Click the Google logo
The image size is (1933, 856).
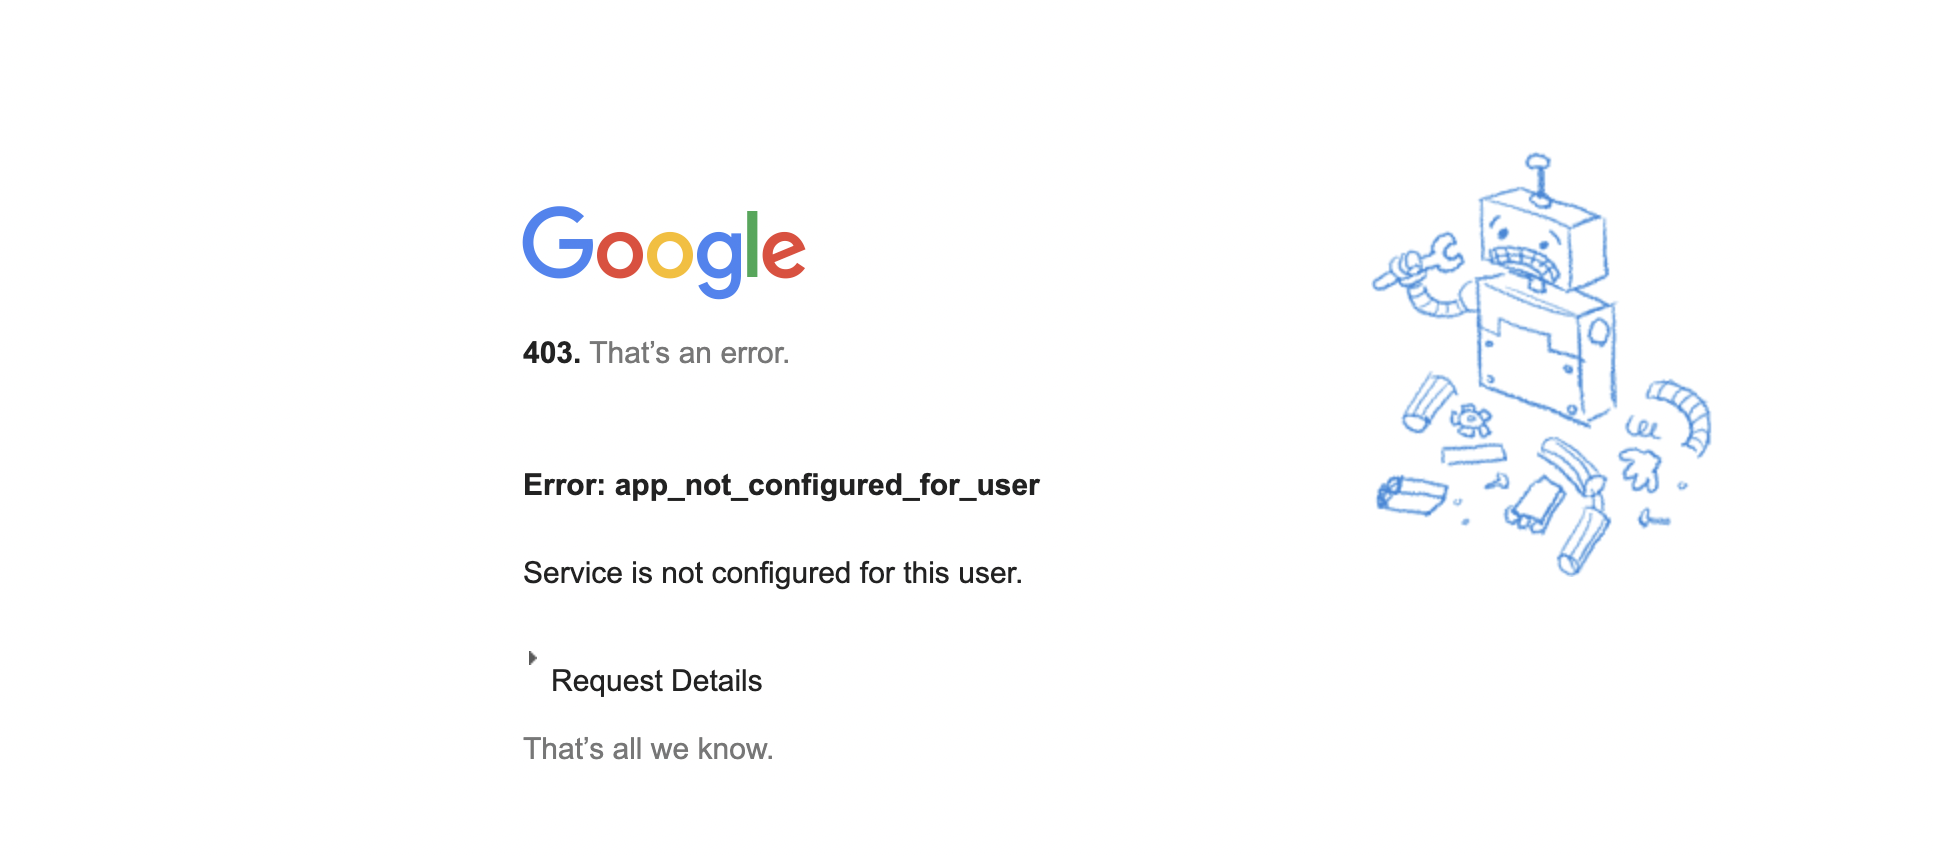[664, 251]
